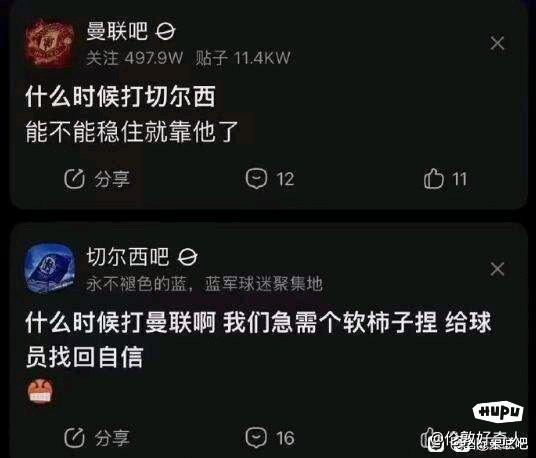Open post text 能不能稳住就靠他了

(132, 131)
